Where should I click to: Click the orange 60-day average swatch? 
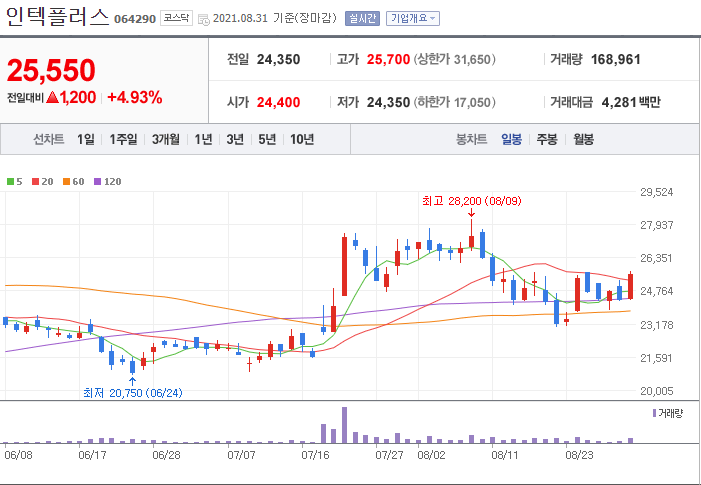(66, 181)
